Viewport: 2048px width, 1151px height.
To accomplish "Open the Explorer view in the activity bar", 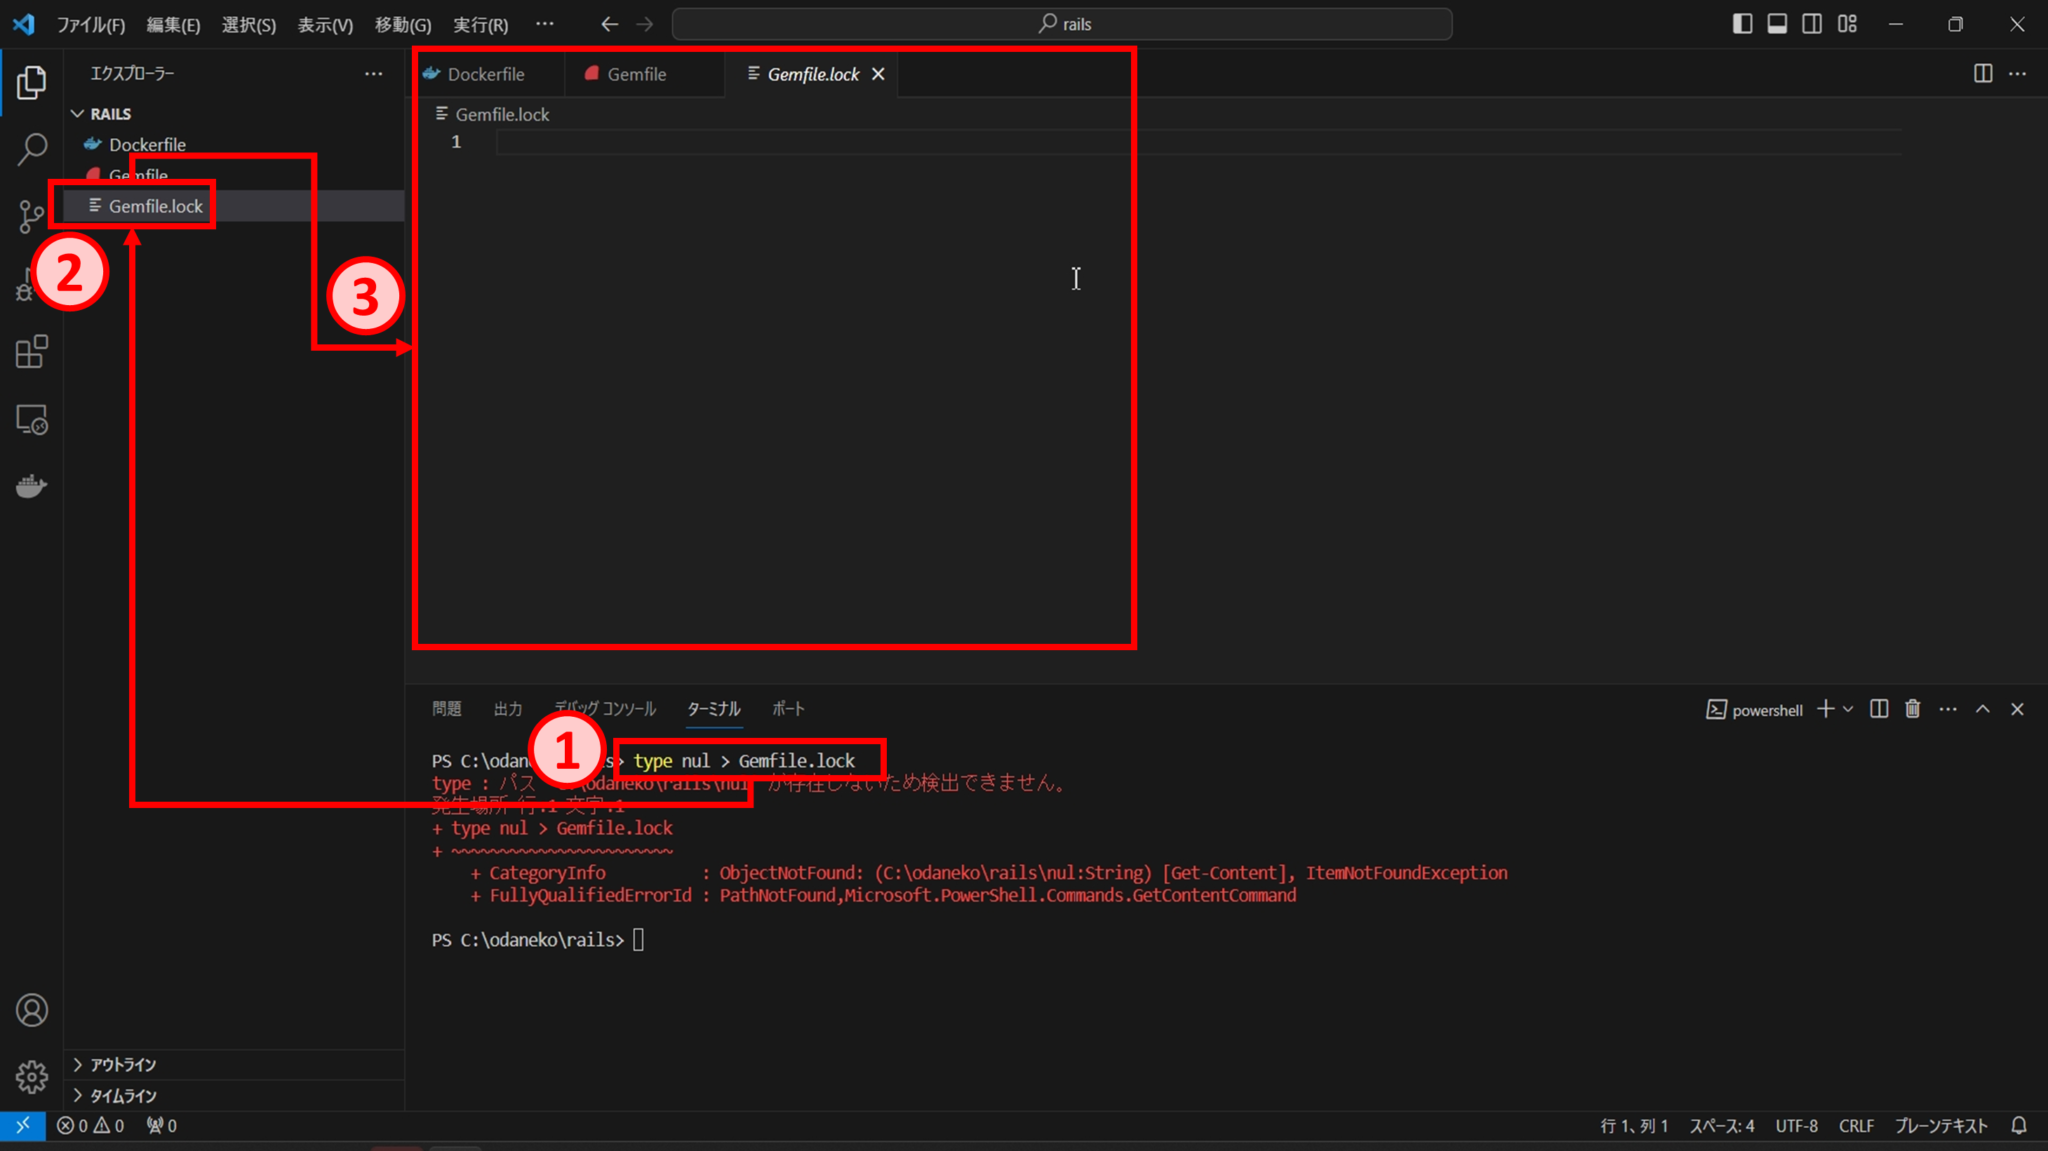I will [x=32, y=83].
